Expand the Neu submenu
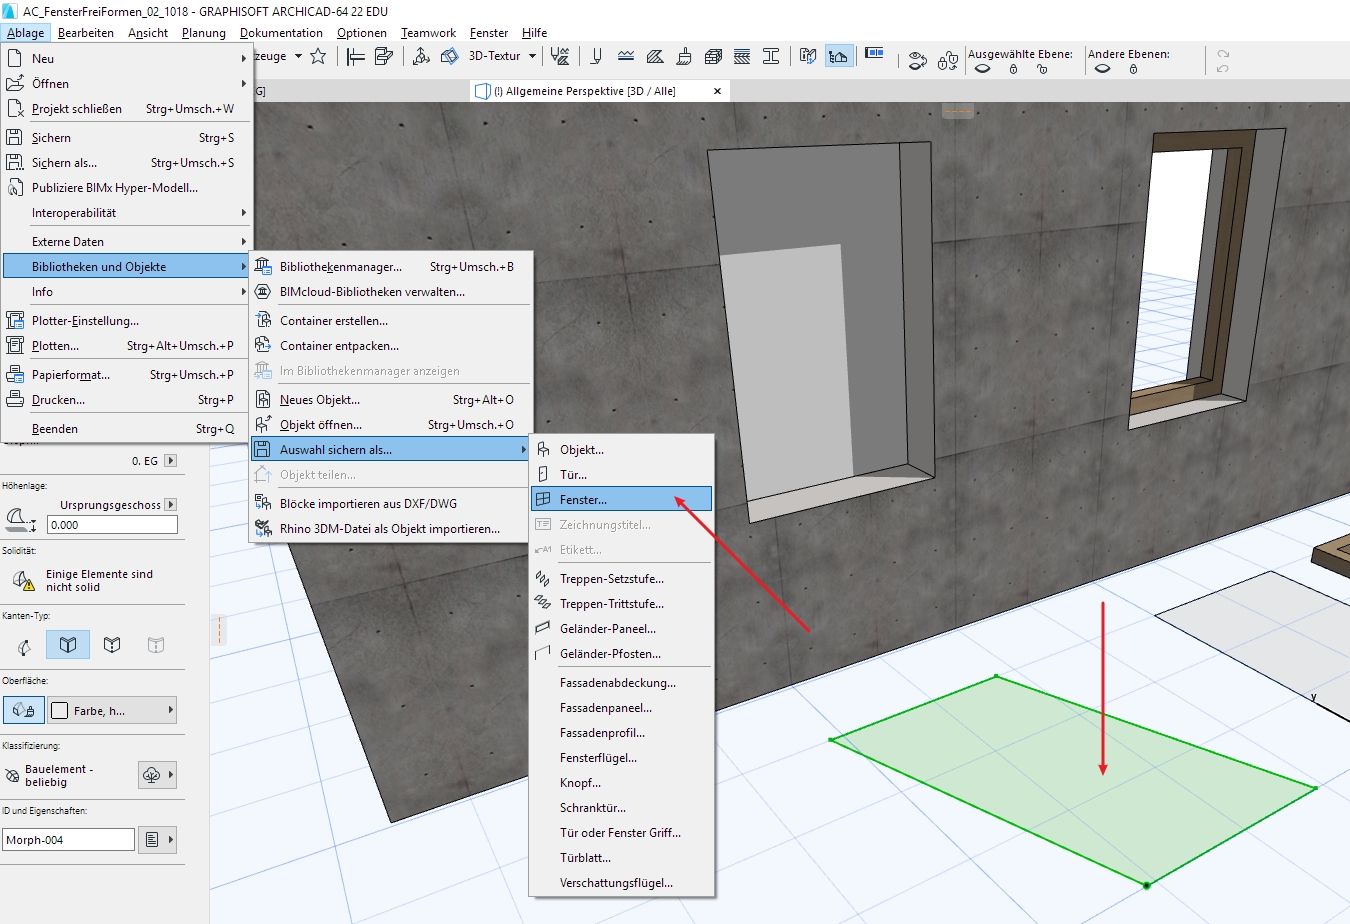 click(x=126, y=58)
